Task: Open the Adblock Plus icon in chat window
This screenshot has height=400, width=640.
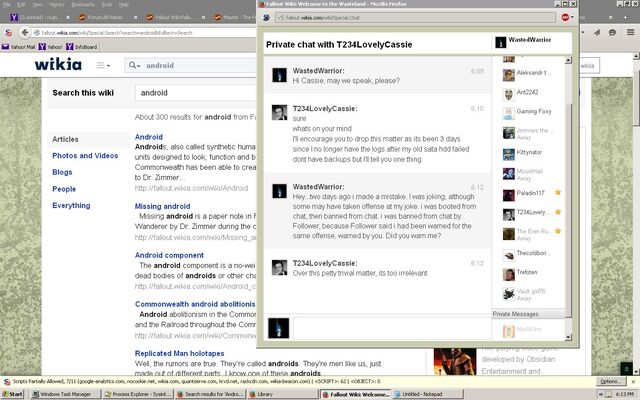Action: click(x=565, y=18)
